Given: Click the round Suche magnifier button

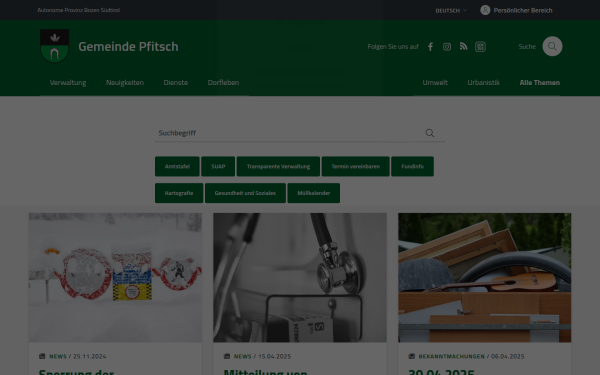Looking at the screenshot, I should point(552,46).
